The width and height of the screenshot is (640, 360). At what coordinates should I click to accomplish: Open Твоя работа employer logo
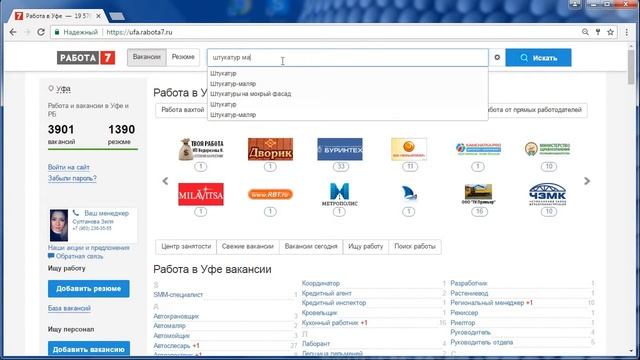(201, 149)
